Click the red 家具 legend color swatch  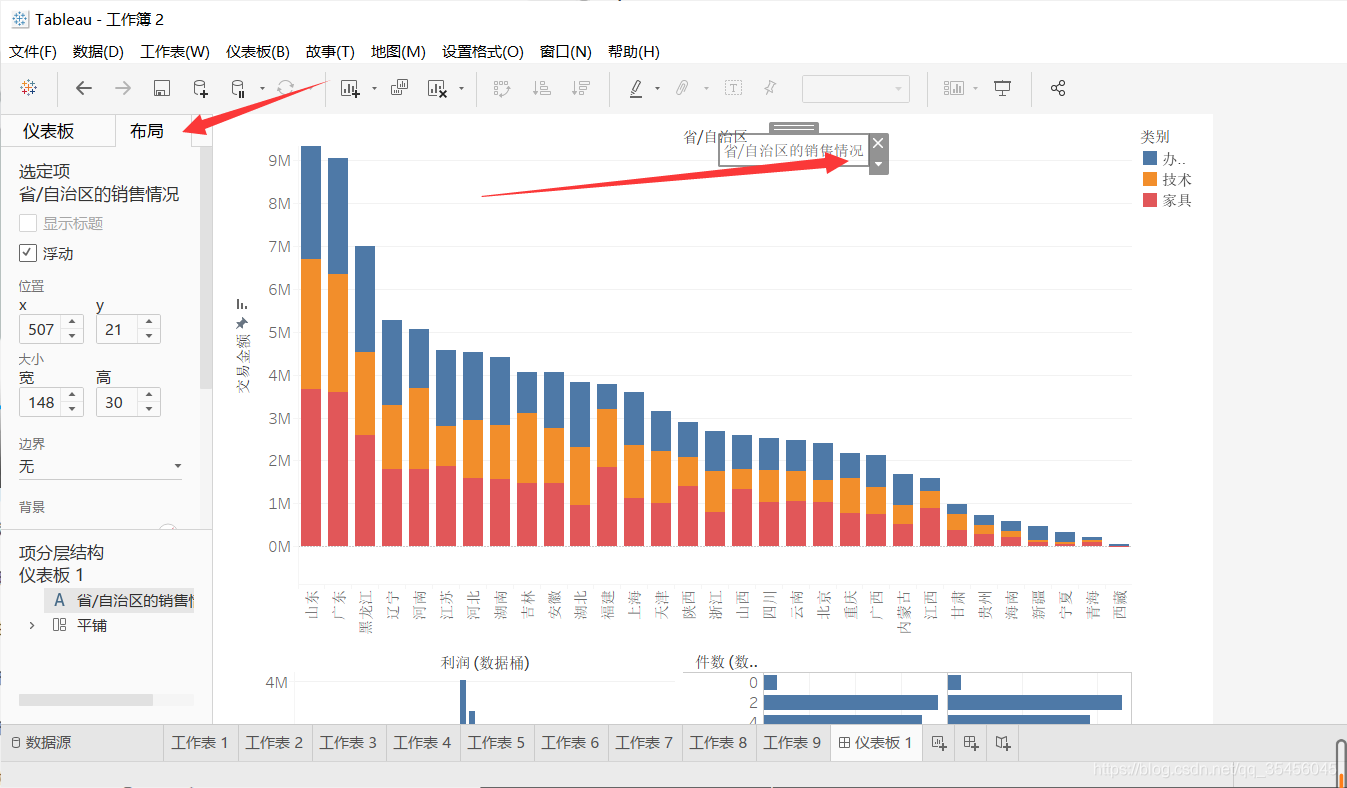[x=1149, y=200]
